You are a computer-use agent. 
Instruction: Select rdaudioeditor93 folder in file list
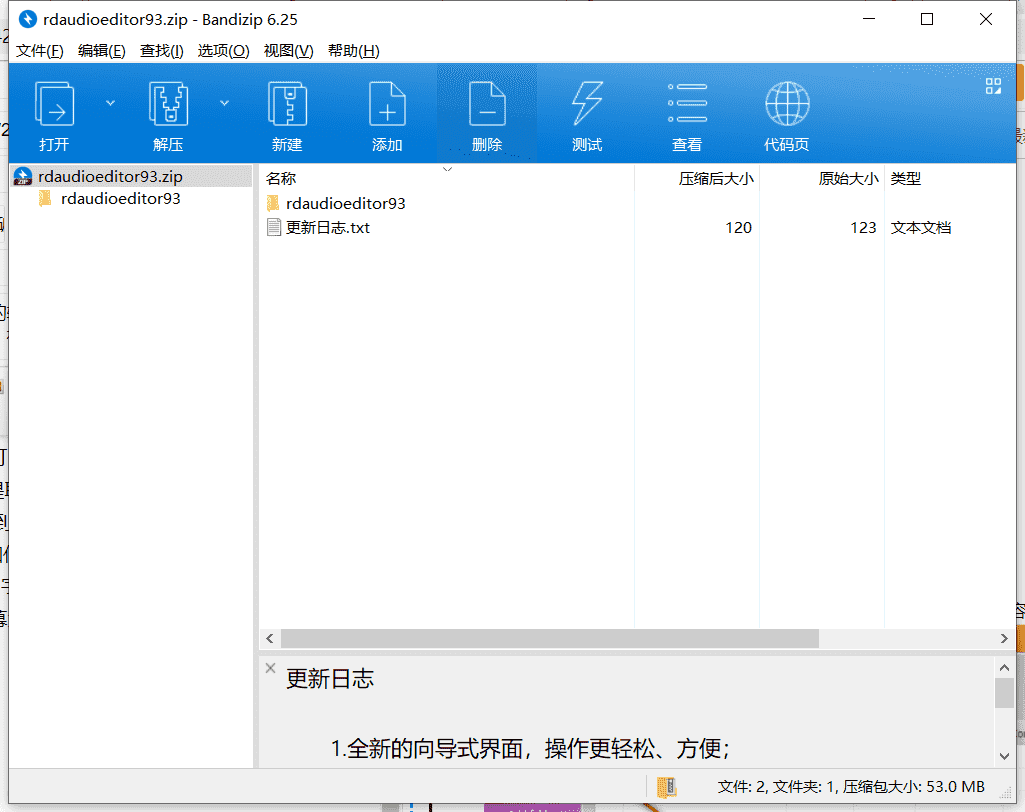(x=345, y=203)
